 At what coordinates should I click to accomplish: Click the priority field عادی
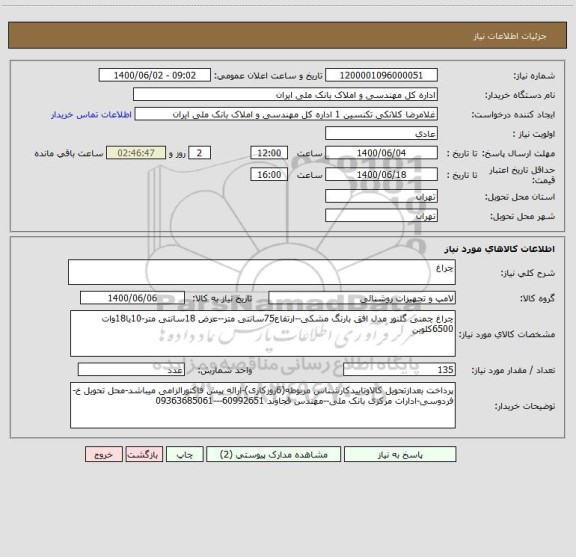(x=381, y=133)
